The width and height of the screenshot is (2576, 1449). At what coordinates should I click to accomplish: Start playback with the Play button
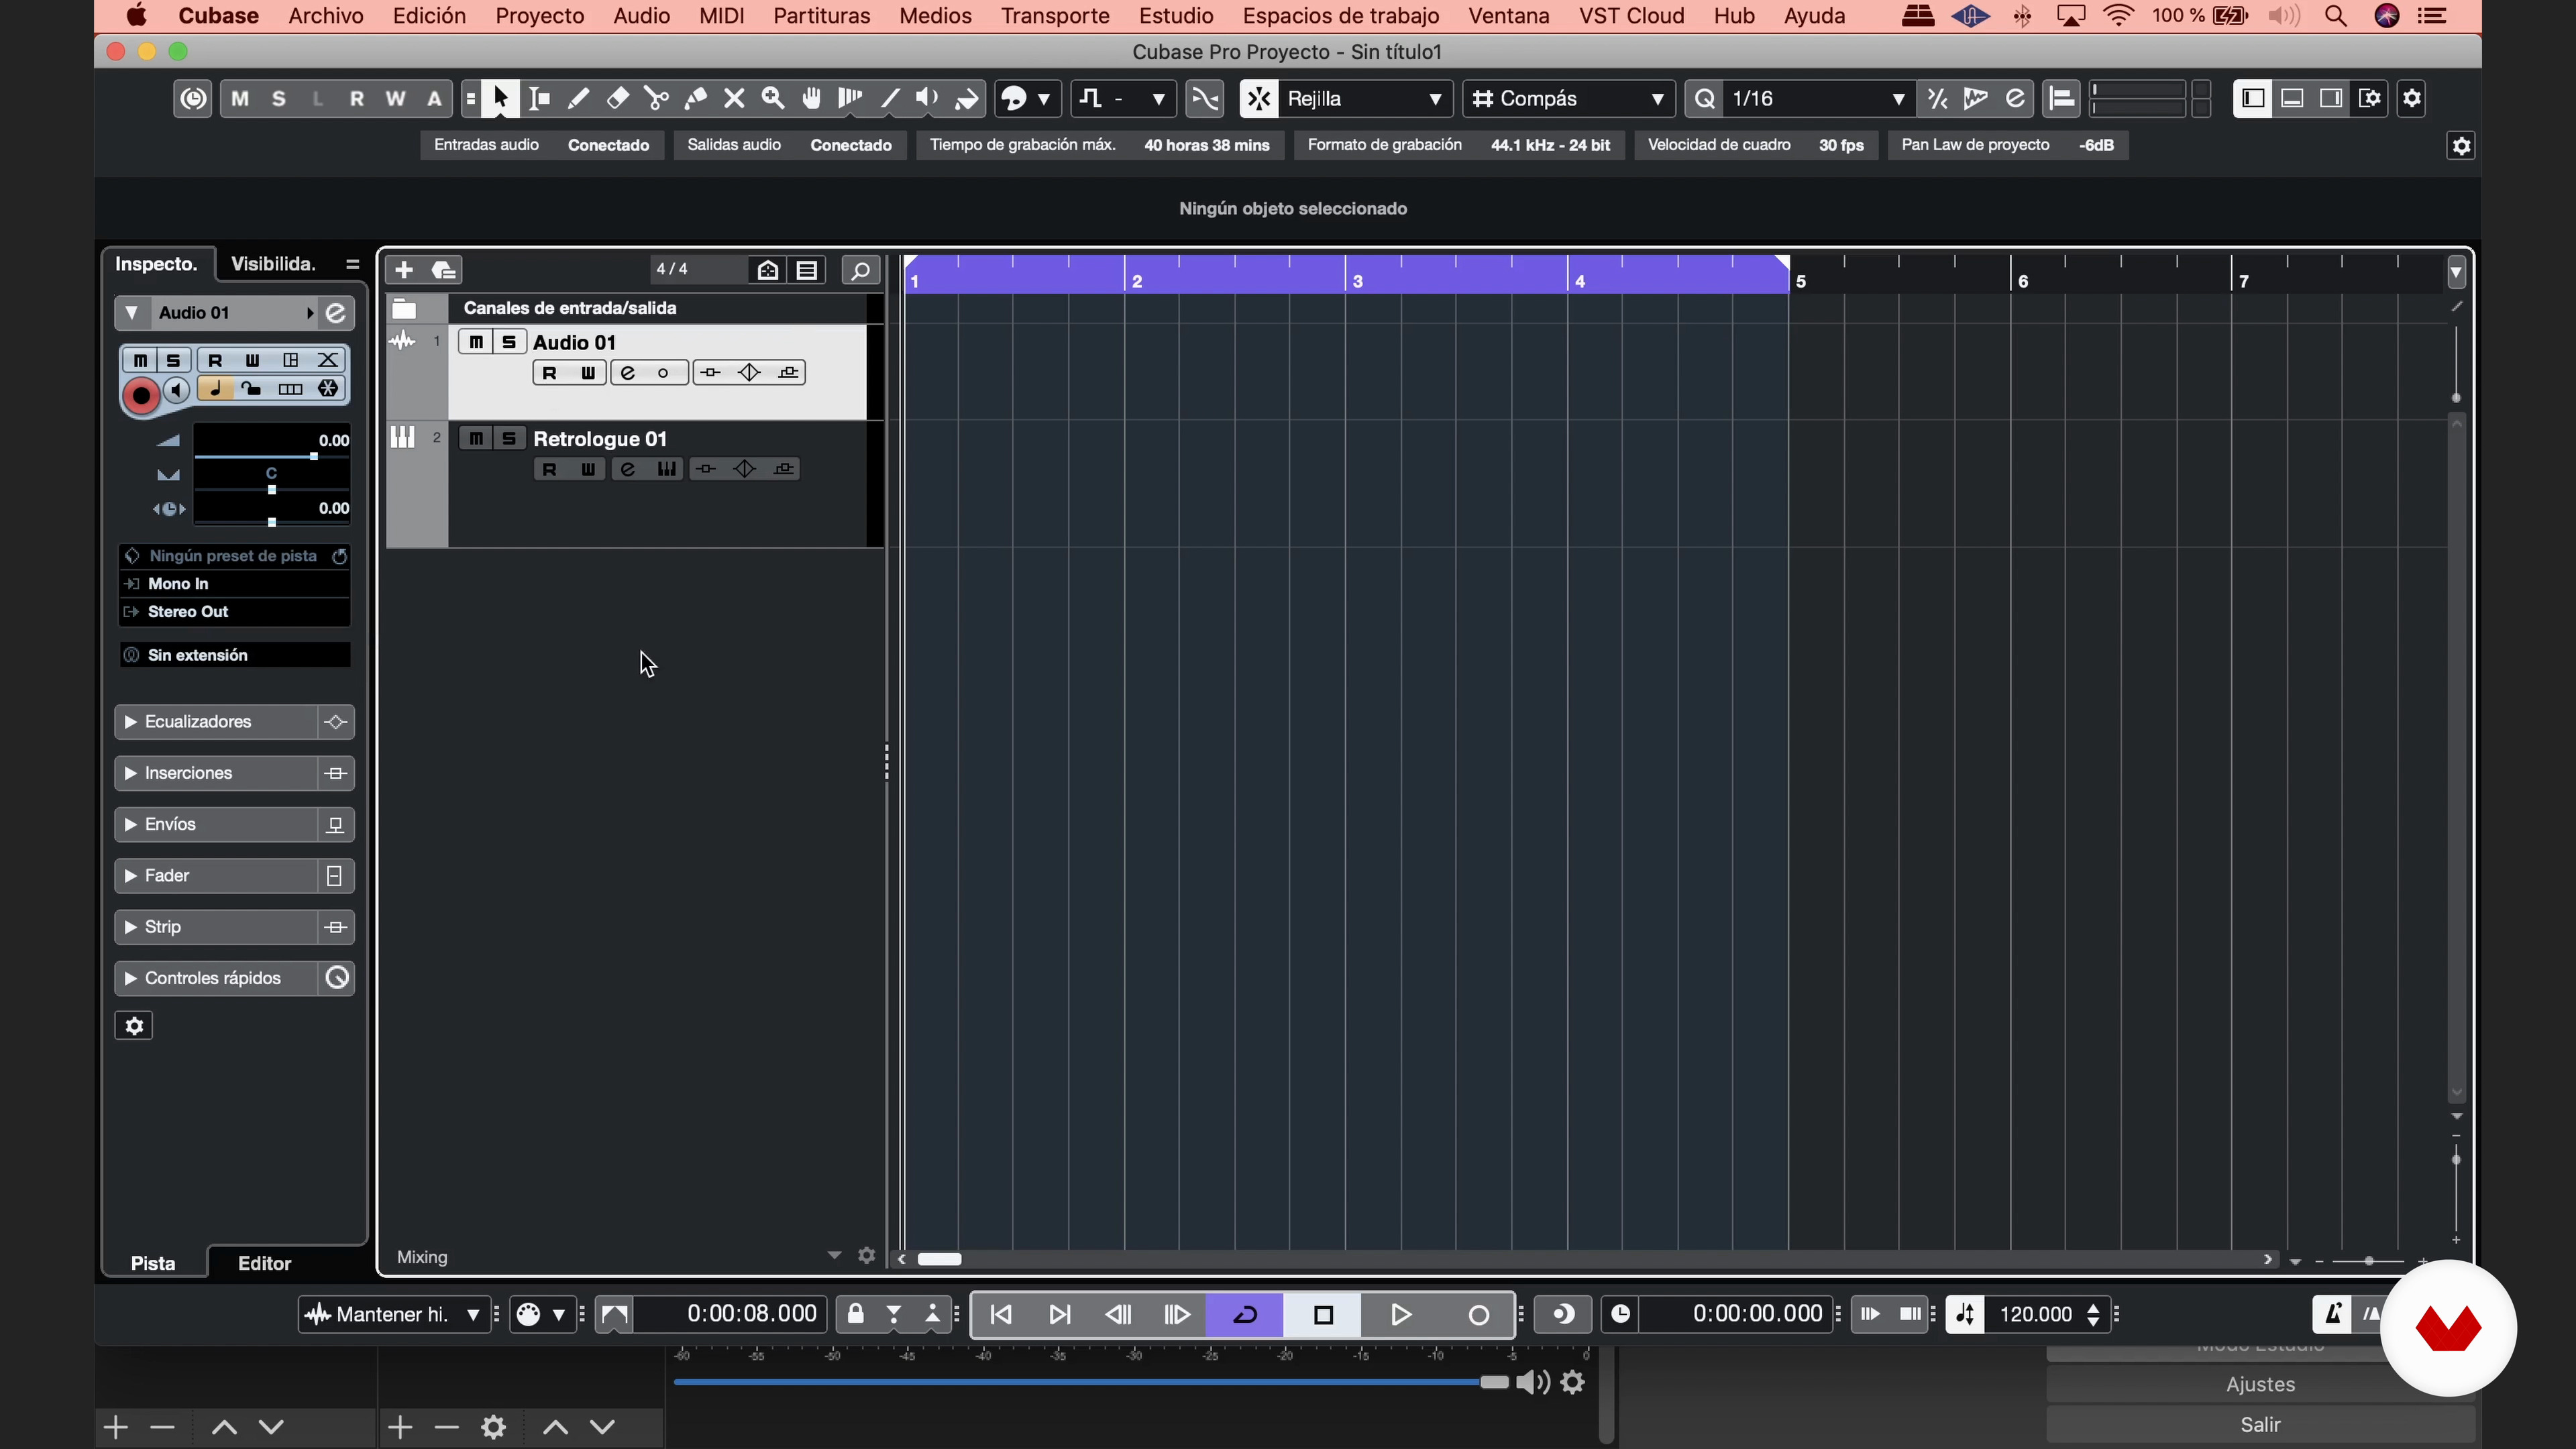click(1400, 1315)
